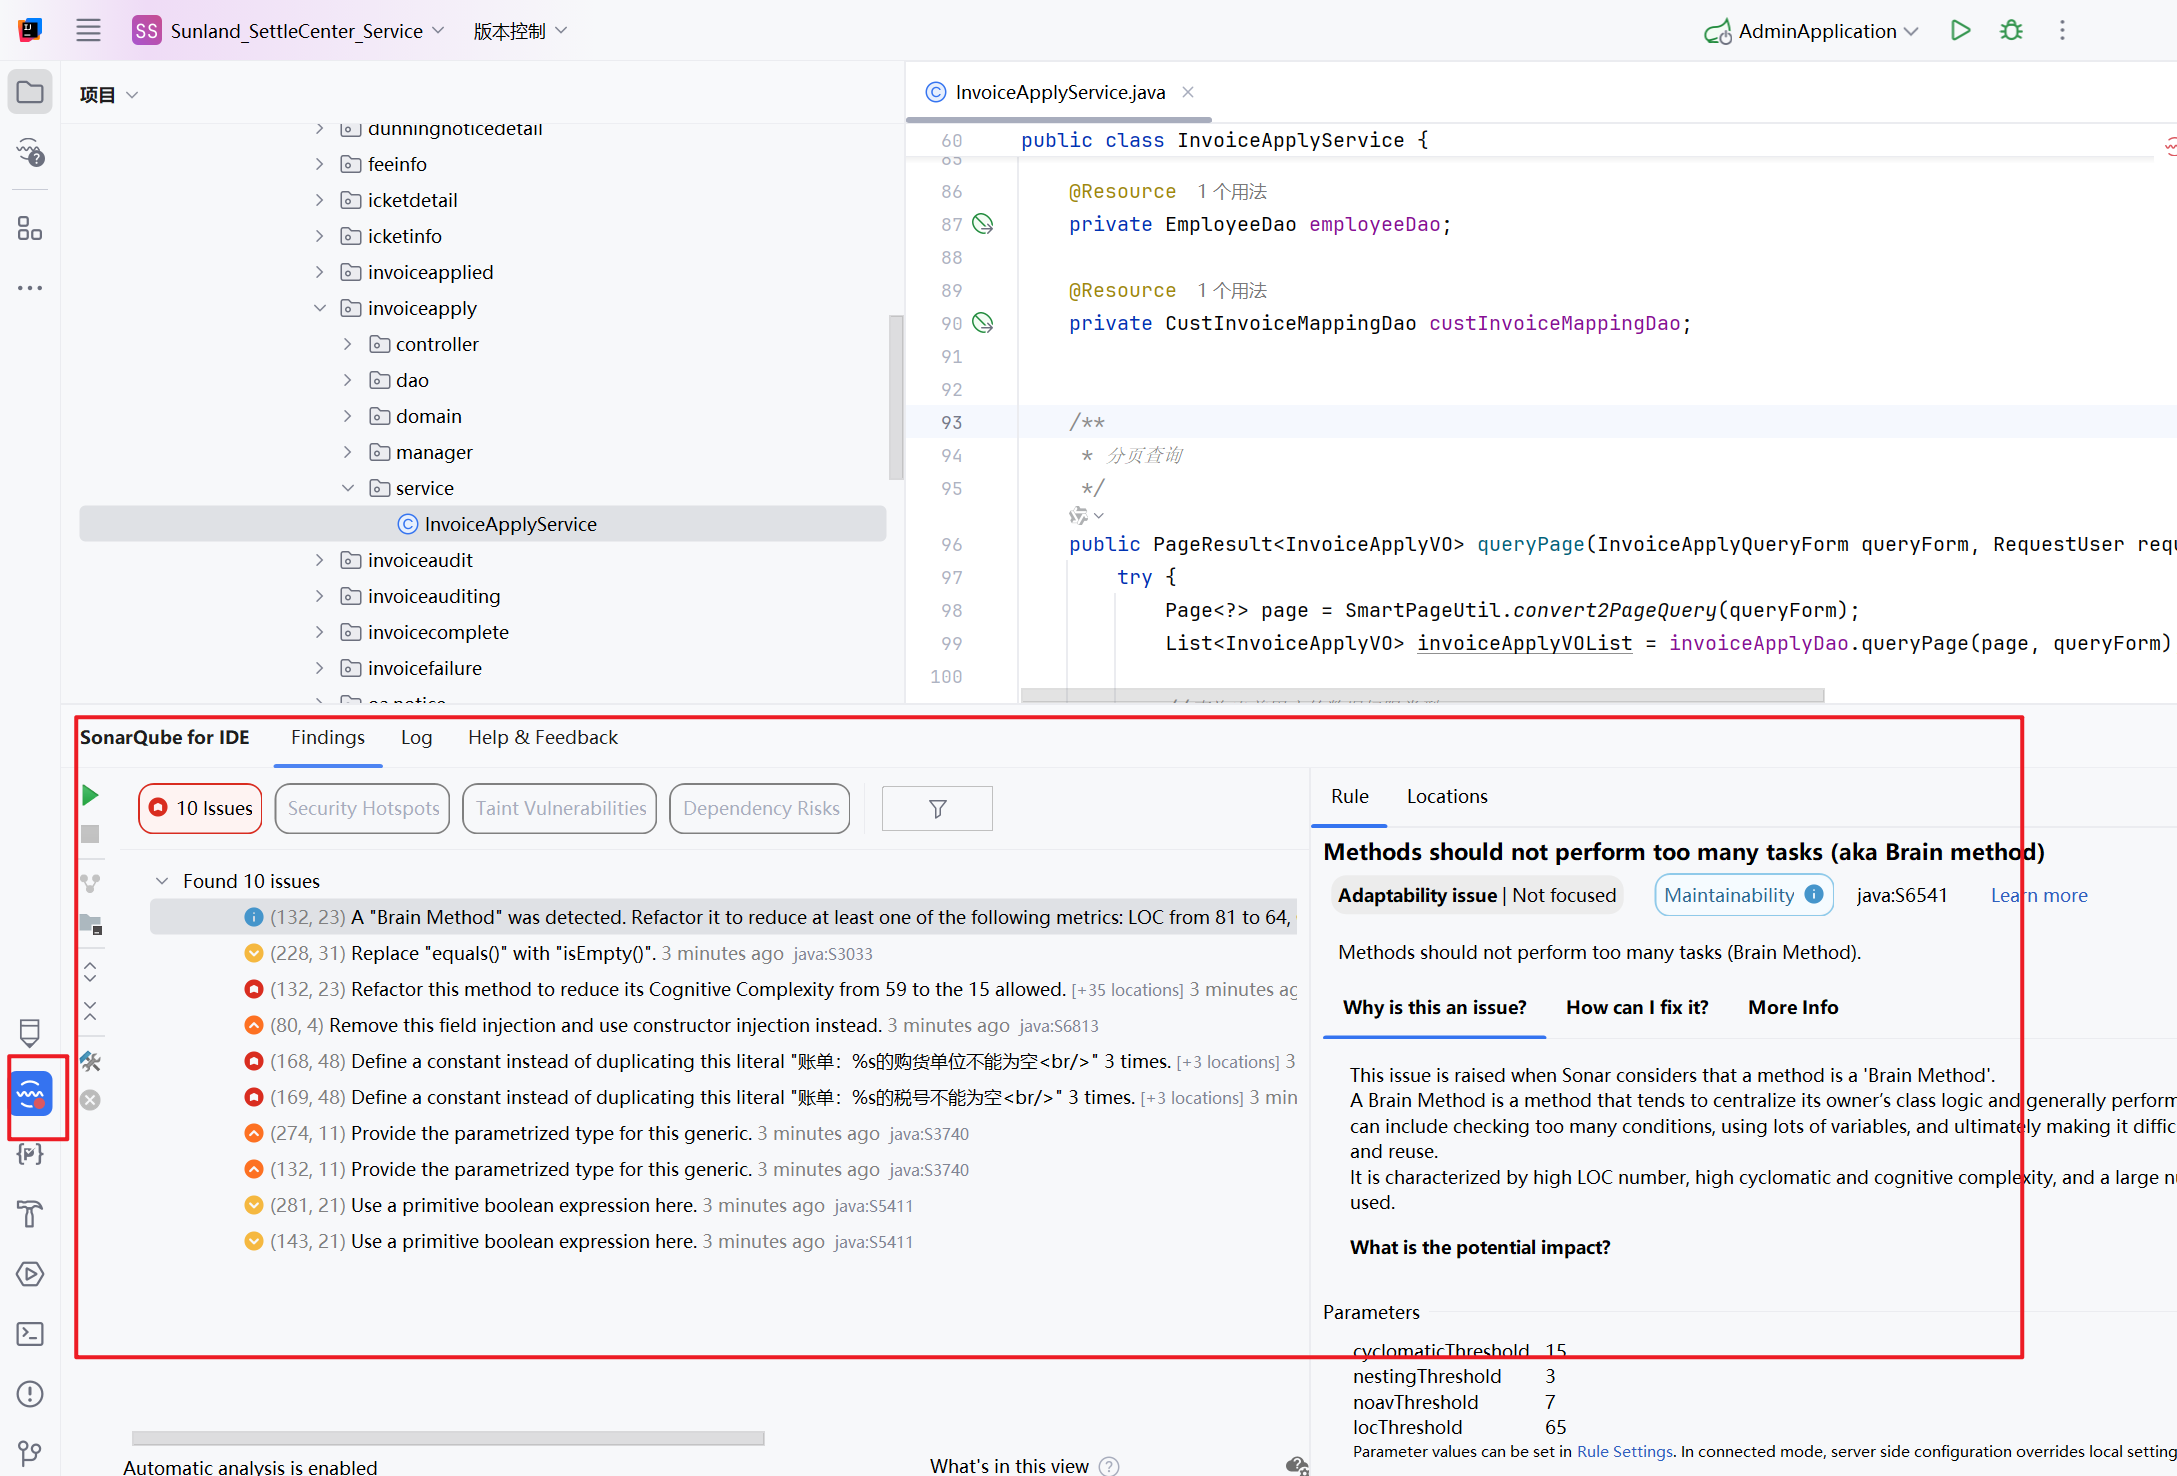
Task: Expand the manager folder
Action: [348, 452]
